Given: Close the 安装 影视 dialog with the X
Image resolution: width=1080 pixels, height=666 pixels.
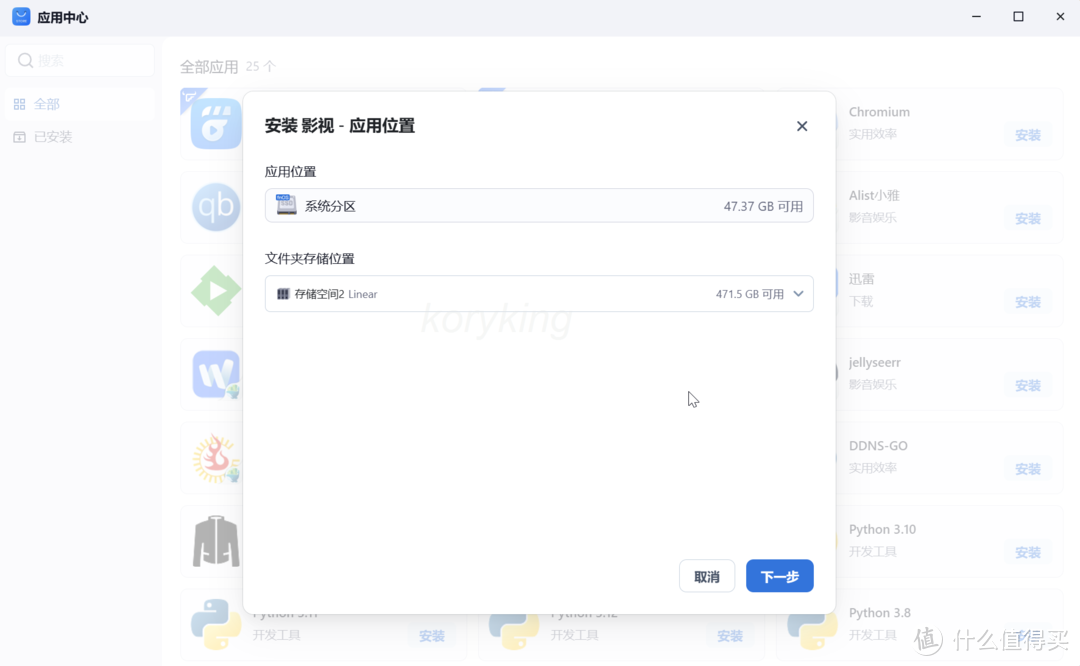Looking at the screenshot, I should tap(801, 126).
